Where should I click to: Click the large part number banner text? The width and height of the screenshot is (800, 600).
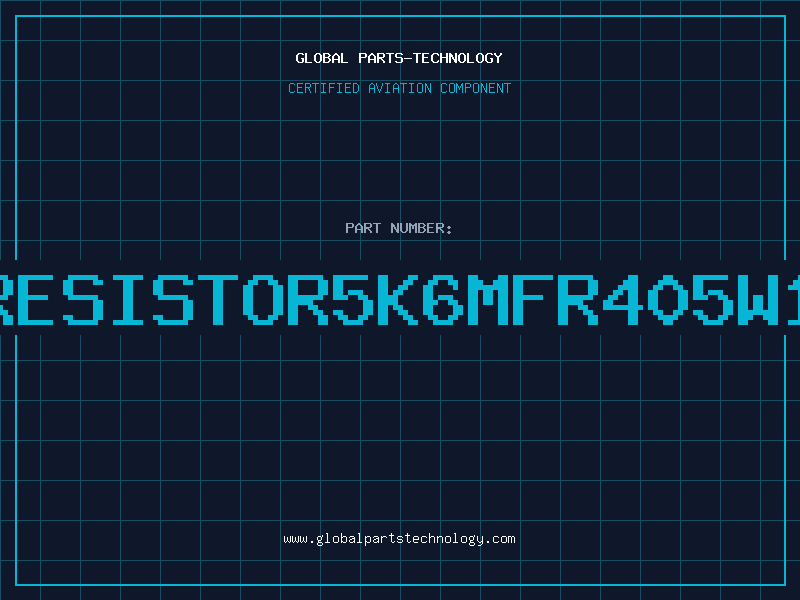coord(400,299)
